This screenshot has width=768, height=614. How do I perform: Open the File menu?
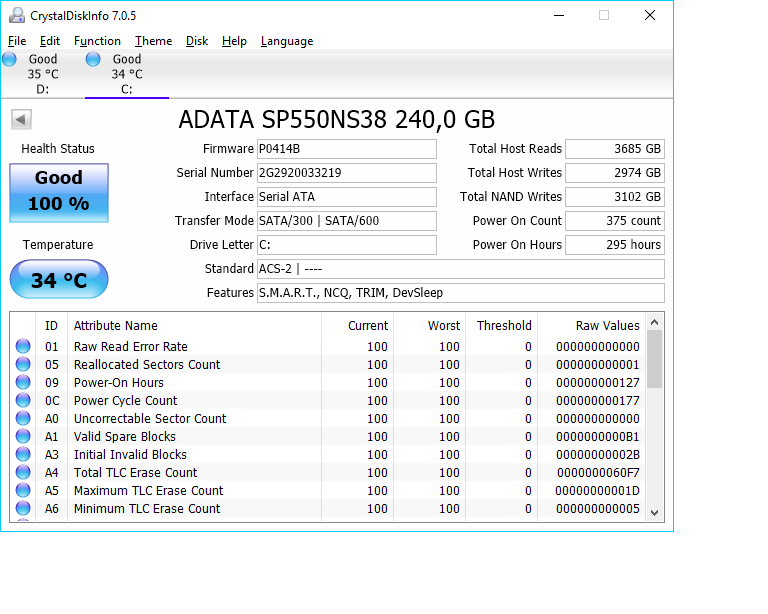click(17, 41)
